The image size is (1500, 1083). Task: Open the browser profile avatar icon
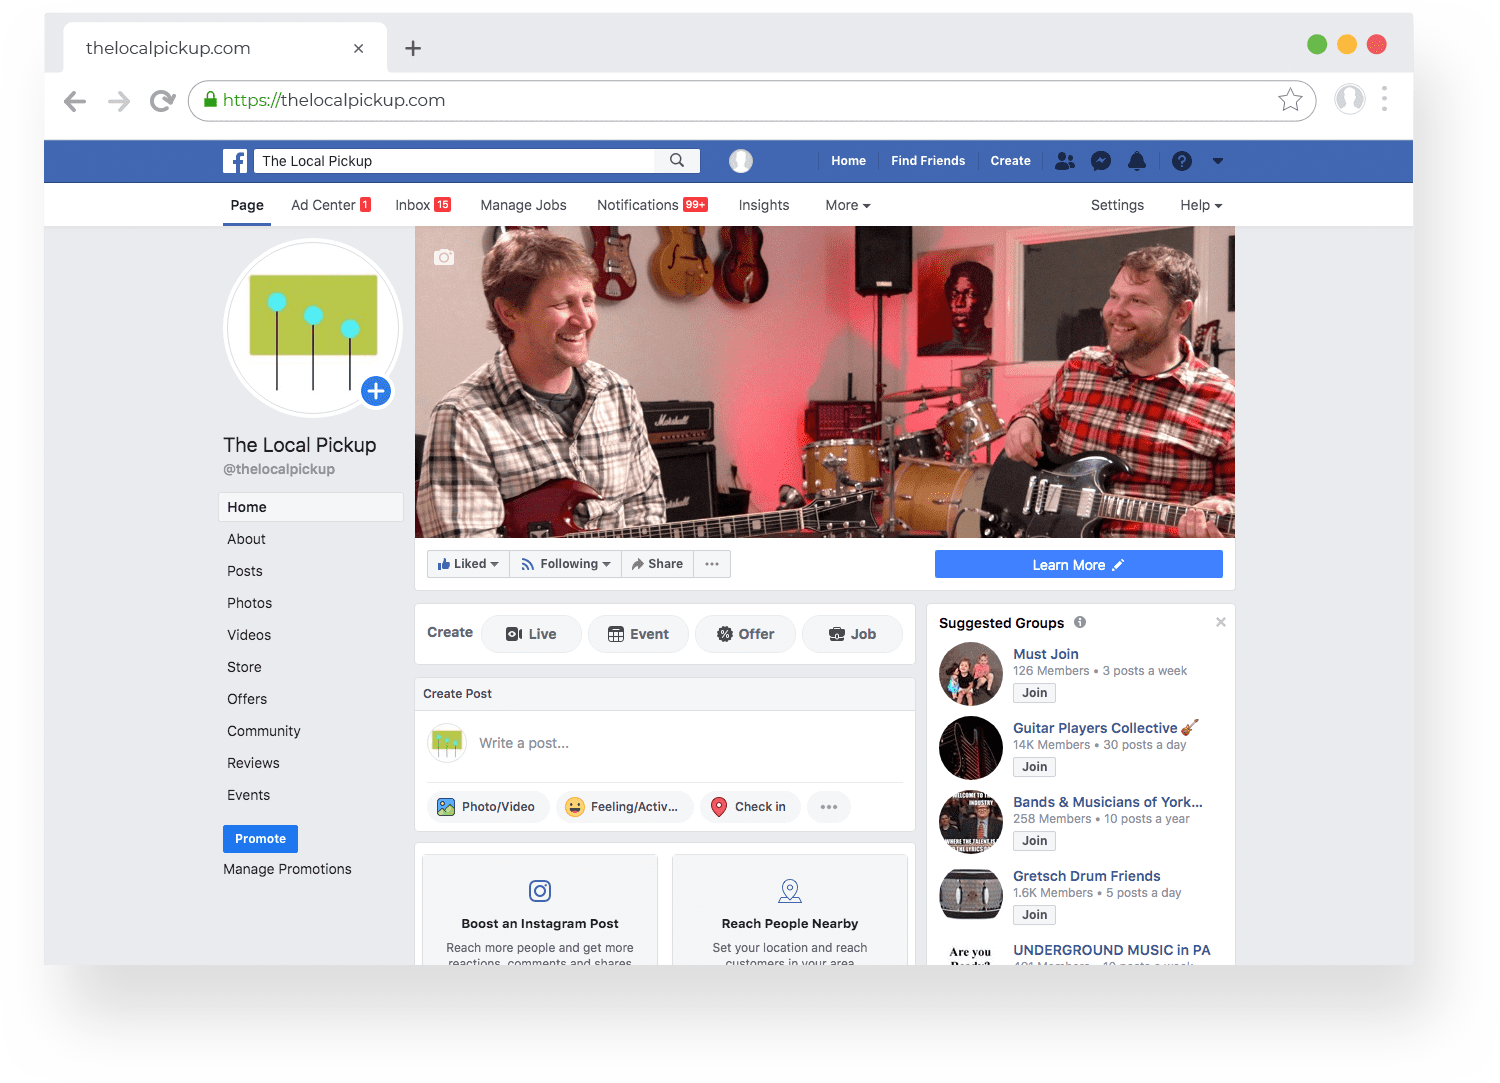(1350, 99)
